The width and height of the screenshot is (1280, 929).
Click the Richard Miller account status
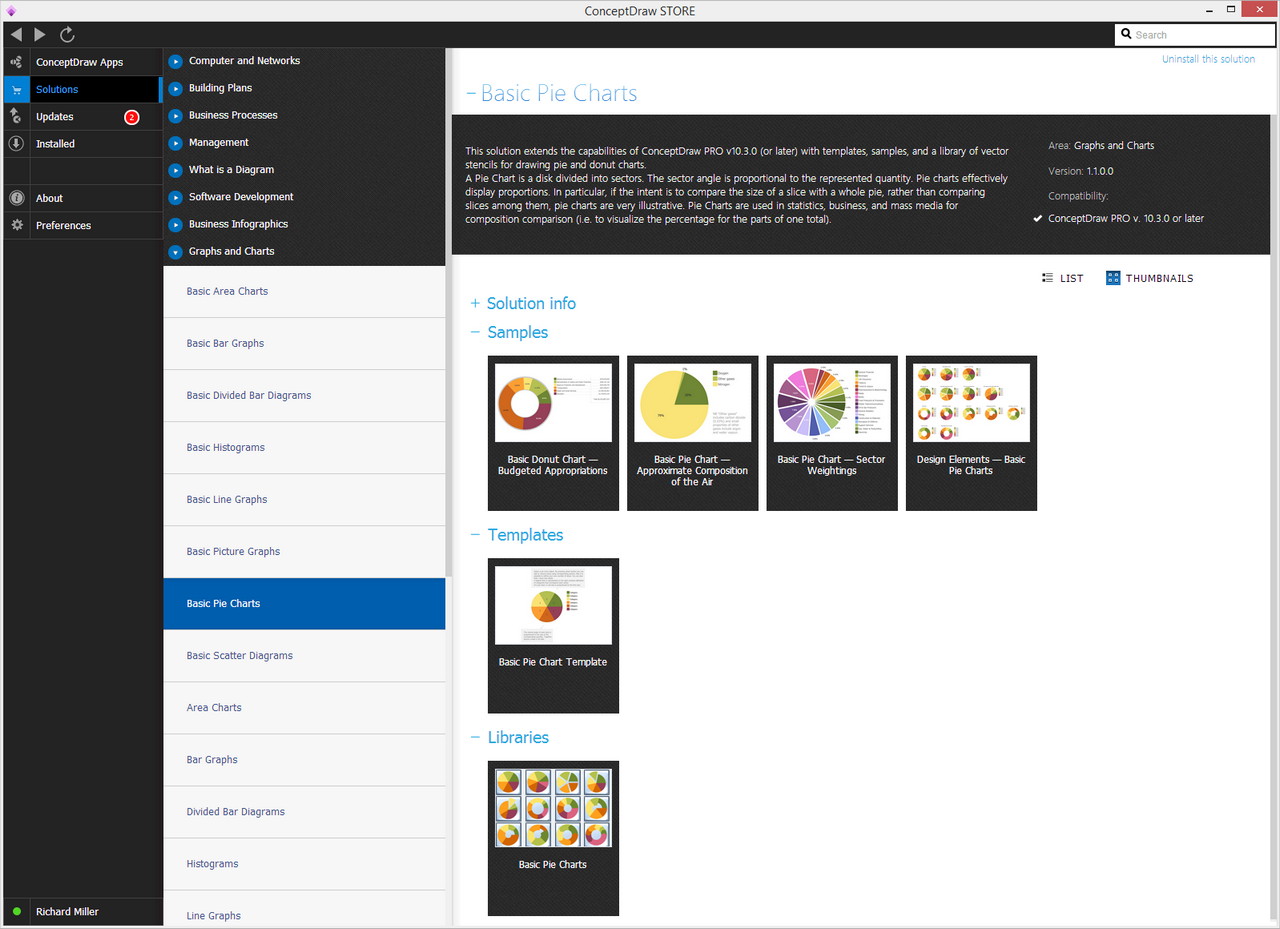(x=83, y=911)
